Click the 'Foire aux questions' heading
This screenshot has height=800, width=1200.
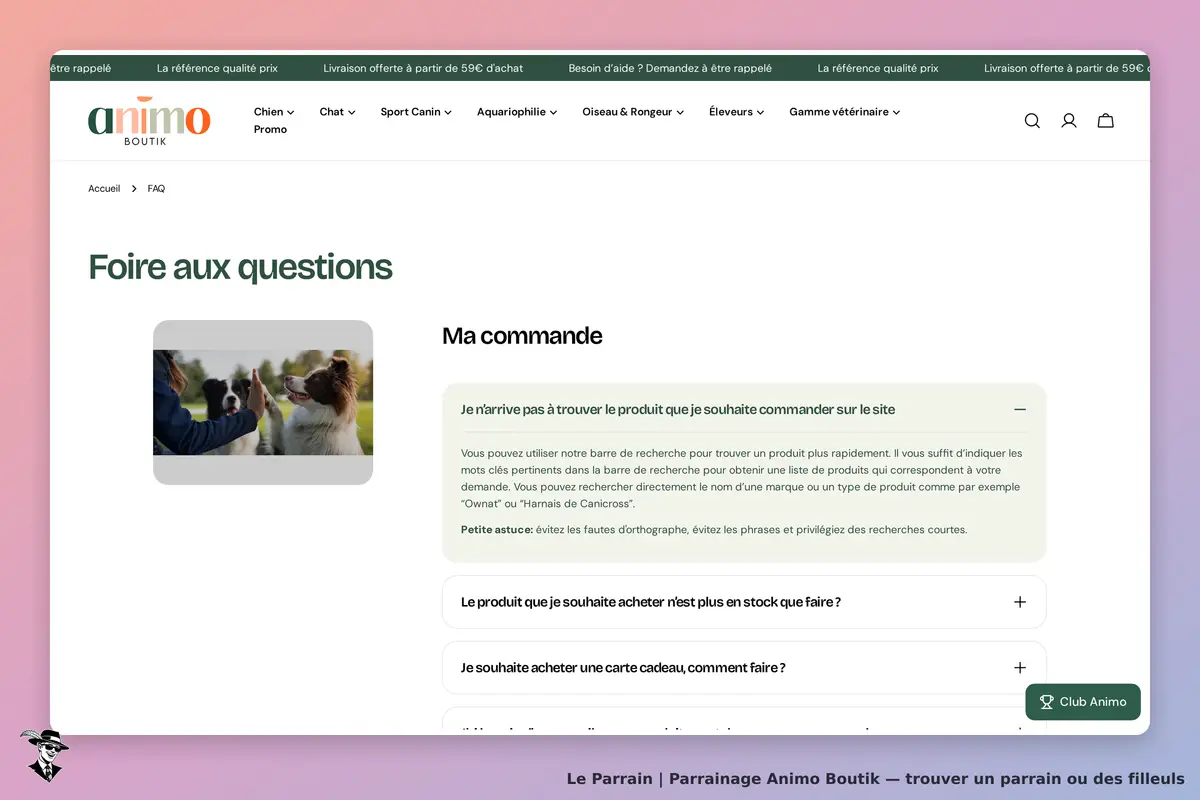[240, 267]
